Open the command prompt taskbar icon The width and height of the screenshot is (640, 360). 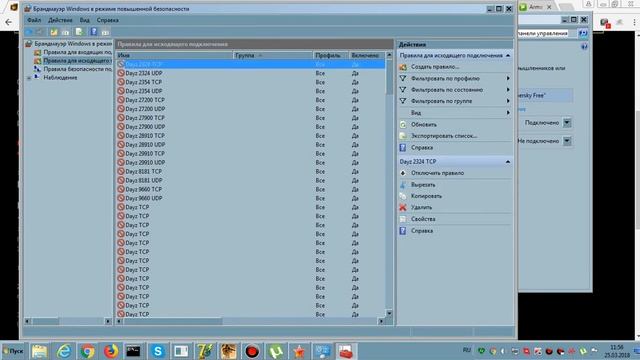(x=133, y=351)
